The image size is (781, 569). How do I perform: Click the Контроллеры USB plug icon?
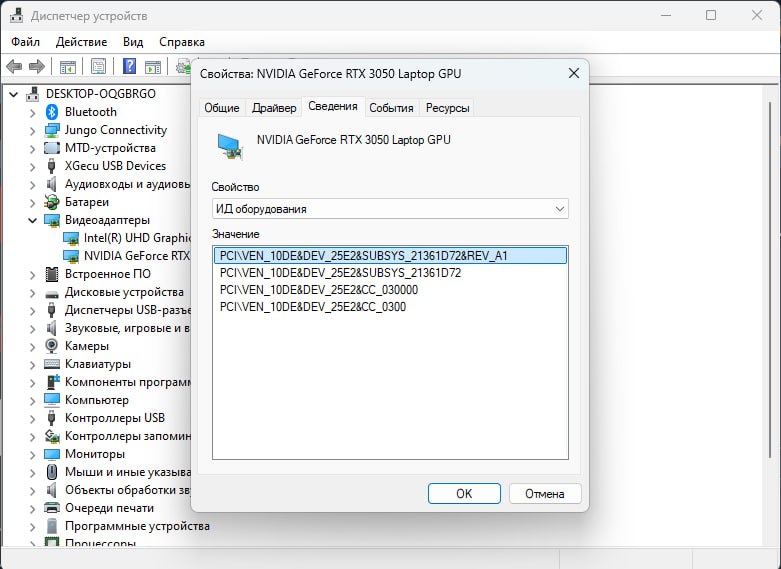click(x=51, y=418)
